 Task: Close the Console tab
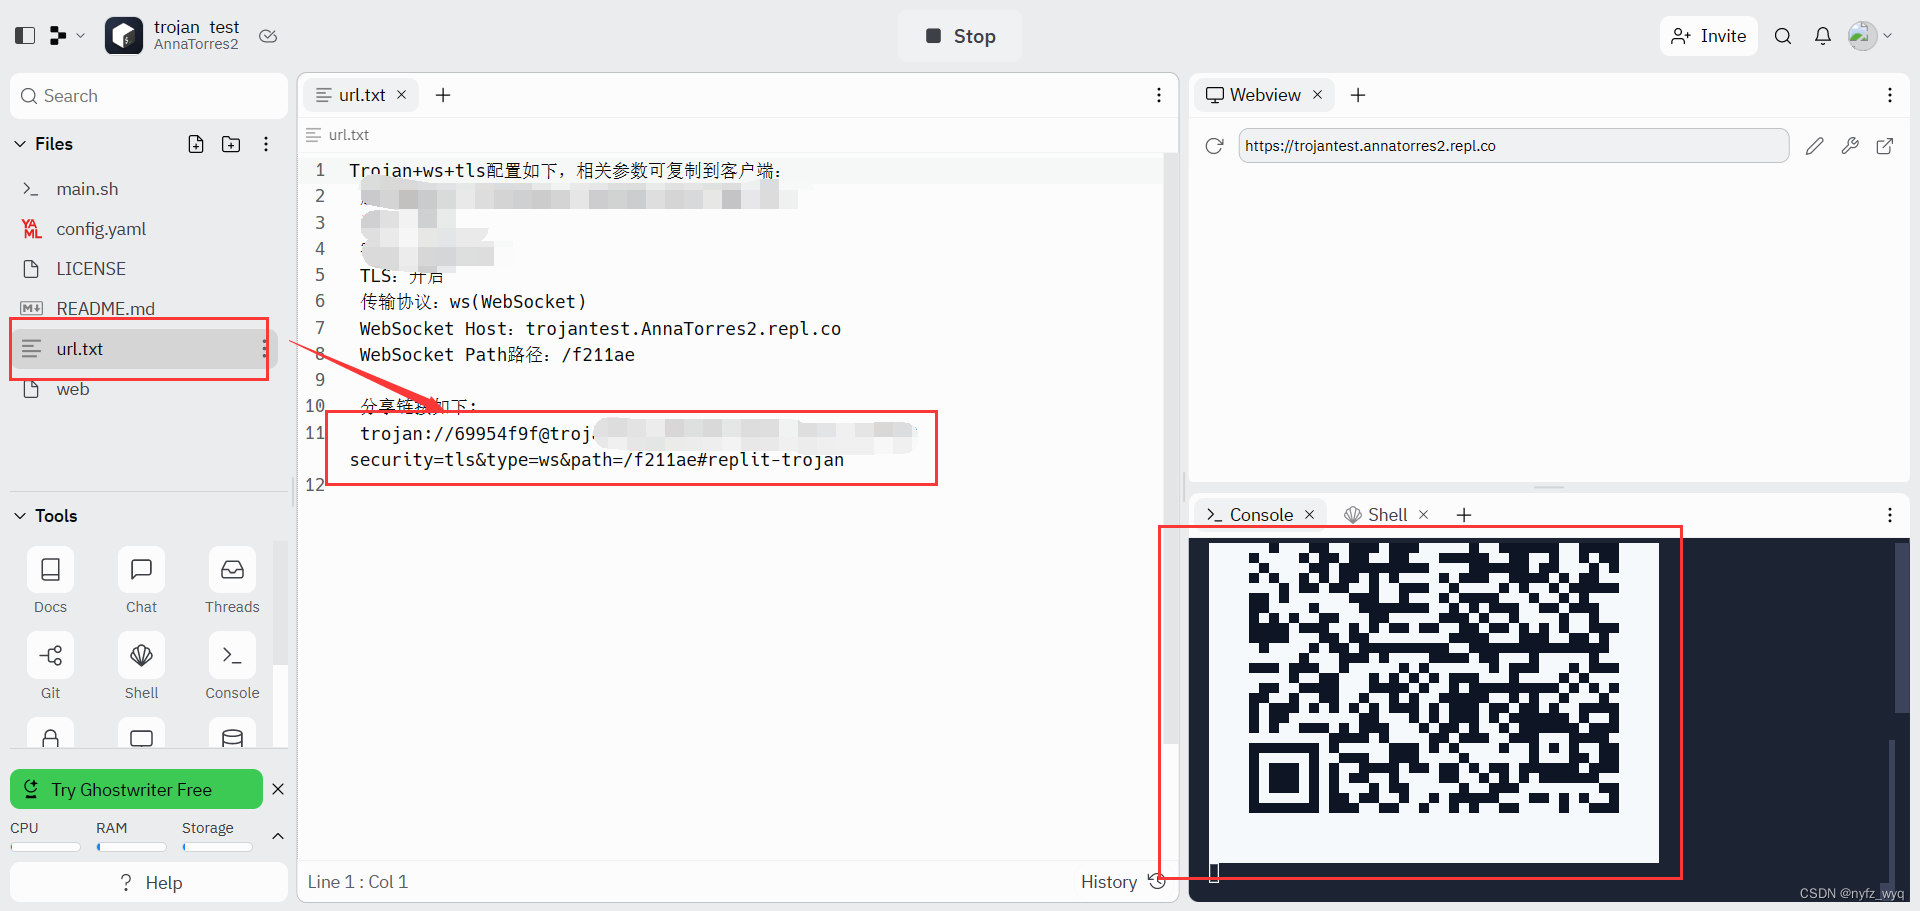tap(1310, 515)
